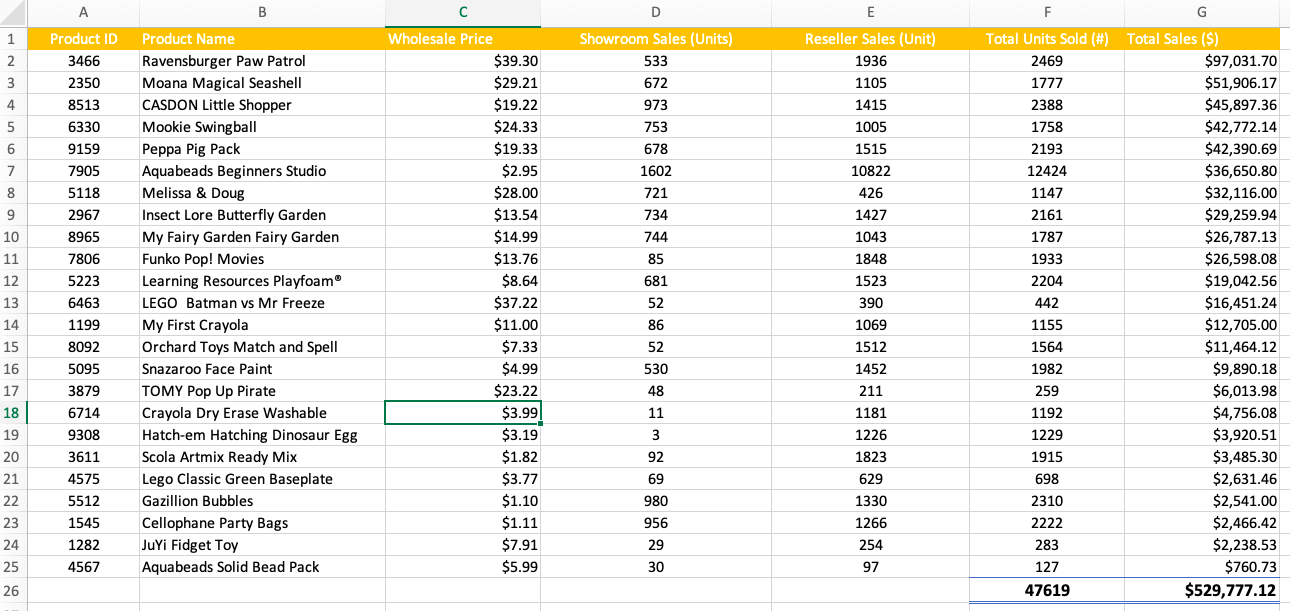Click the $97,031.70 total sales cell
The width and height of the screenshot is (1290, 611).
(x=1201, y=61)
